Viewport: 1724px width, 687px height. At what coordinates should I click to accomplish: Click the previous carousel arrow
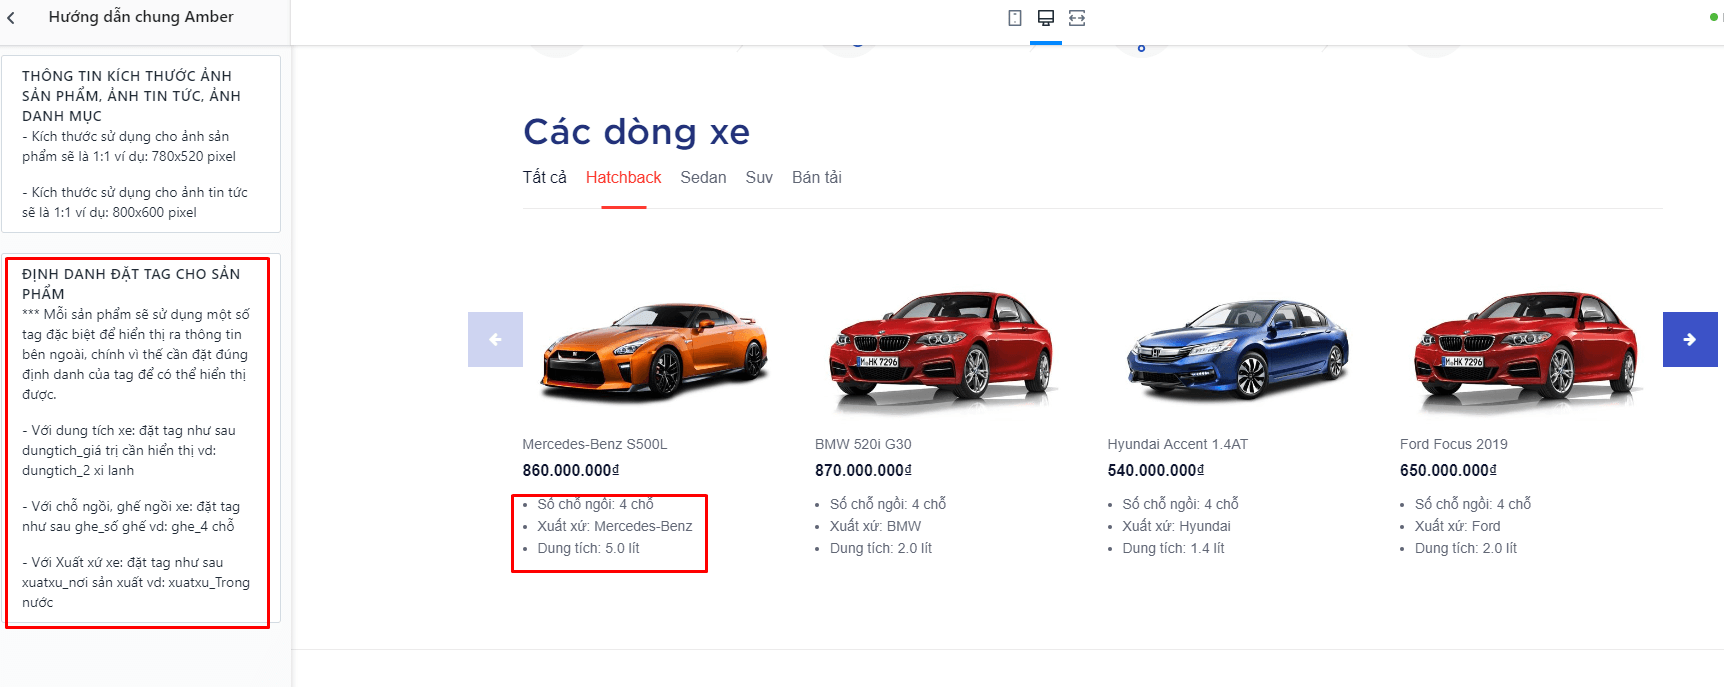coord(495,339)
